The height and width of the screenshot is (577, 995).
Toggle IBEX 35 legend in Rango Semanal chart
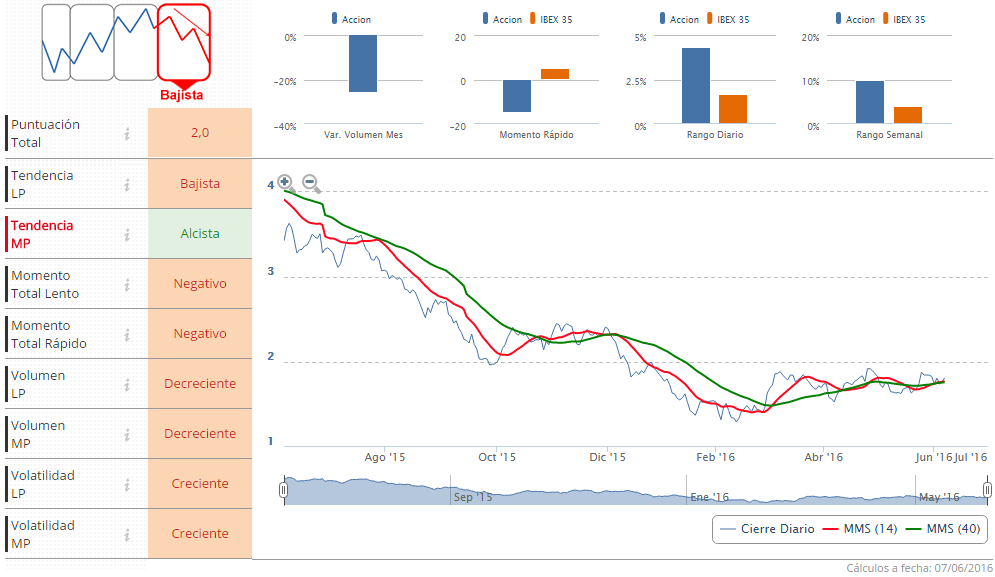click(904, 19)
